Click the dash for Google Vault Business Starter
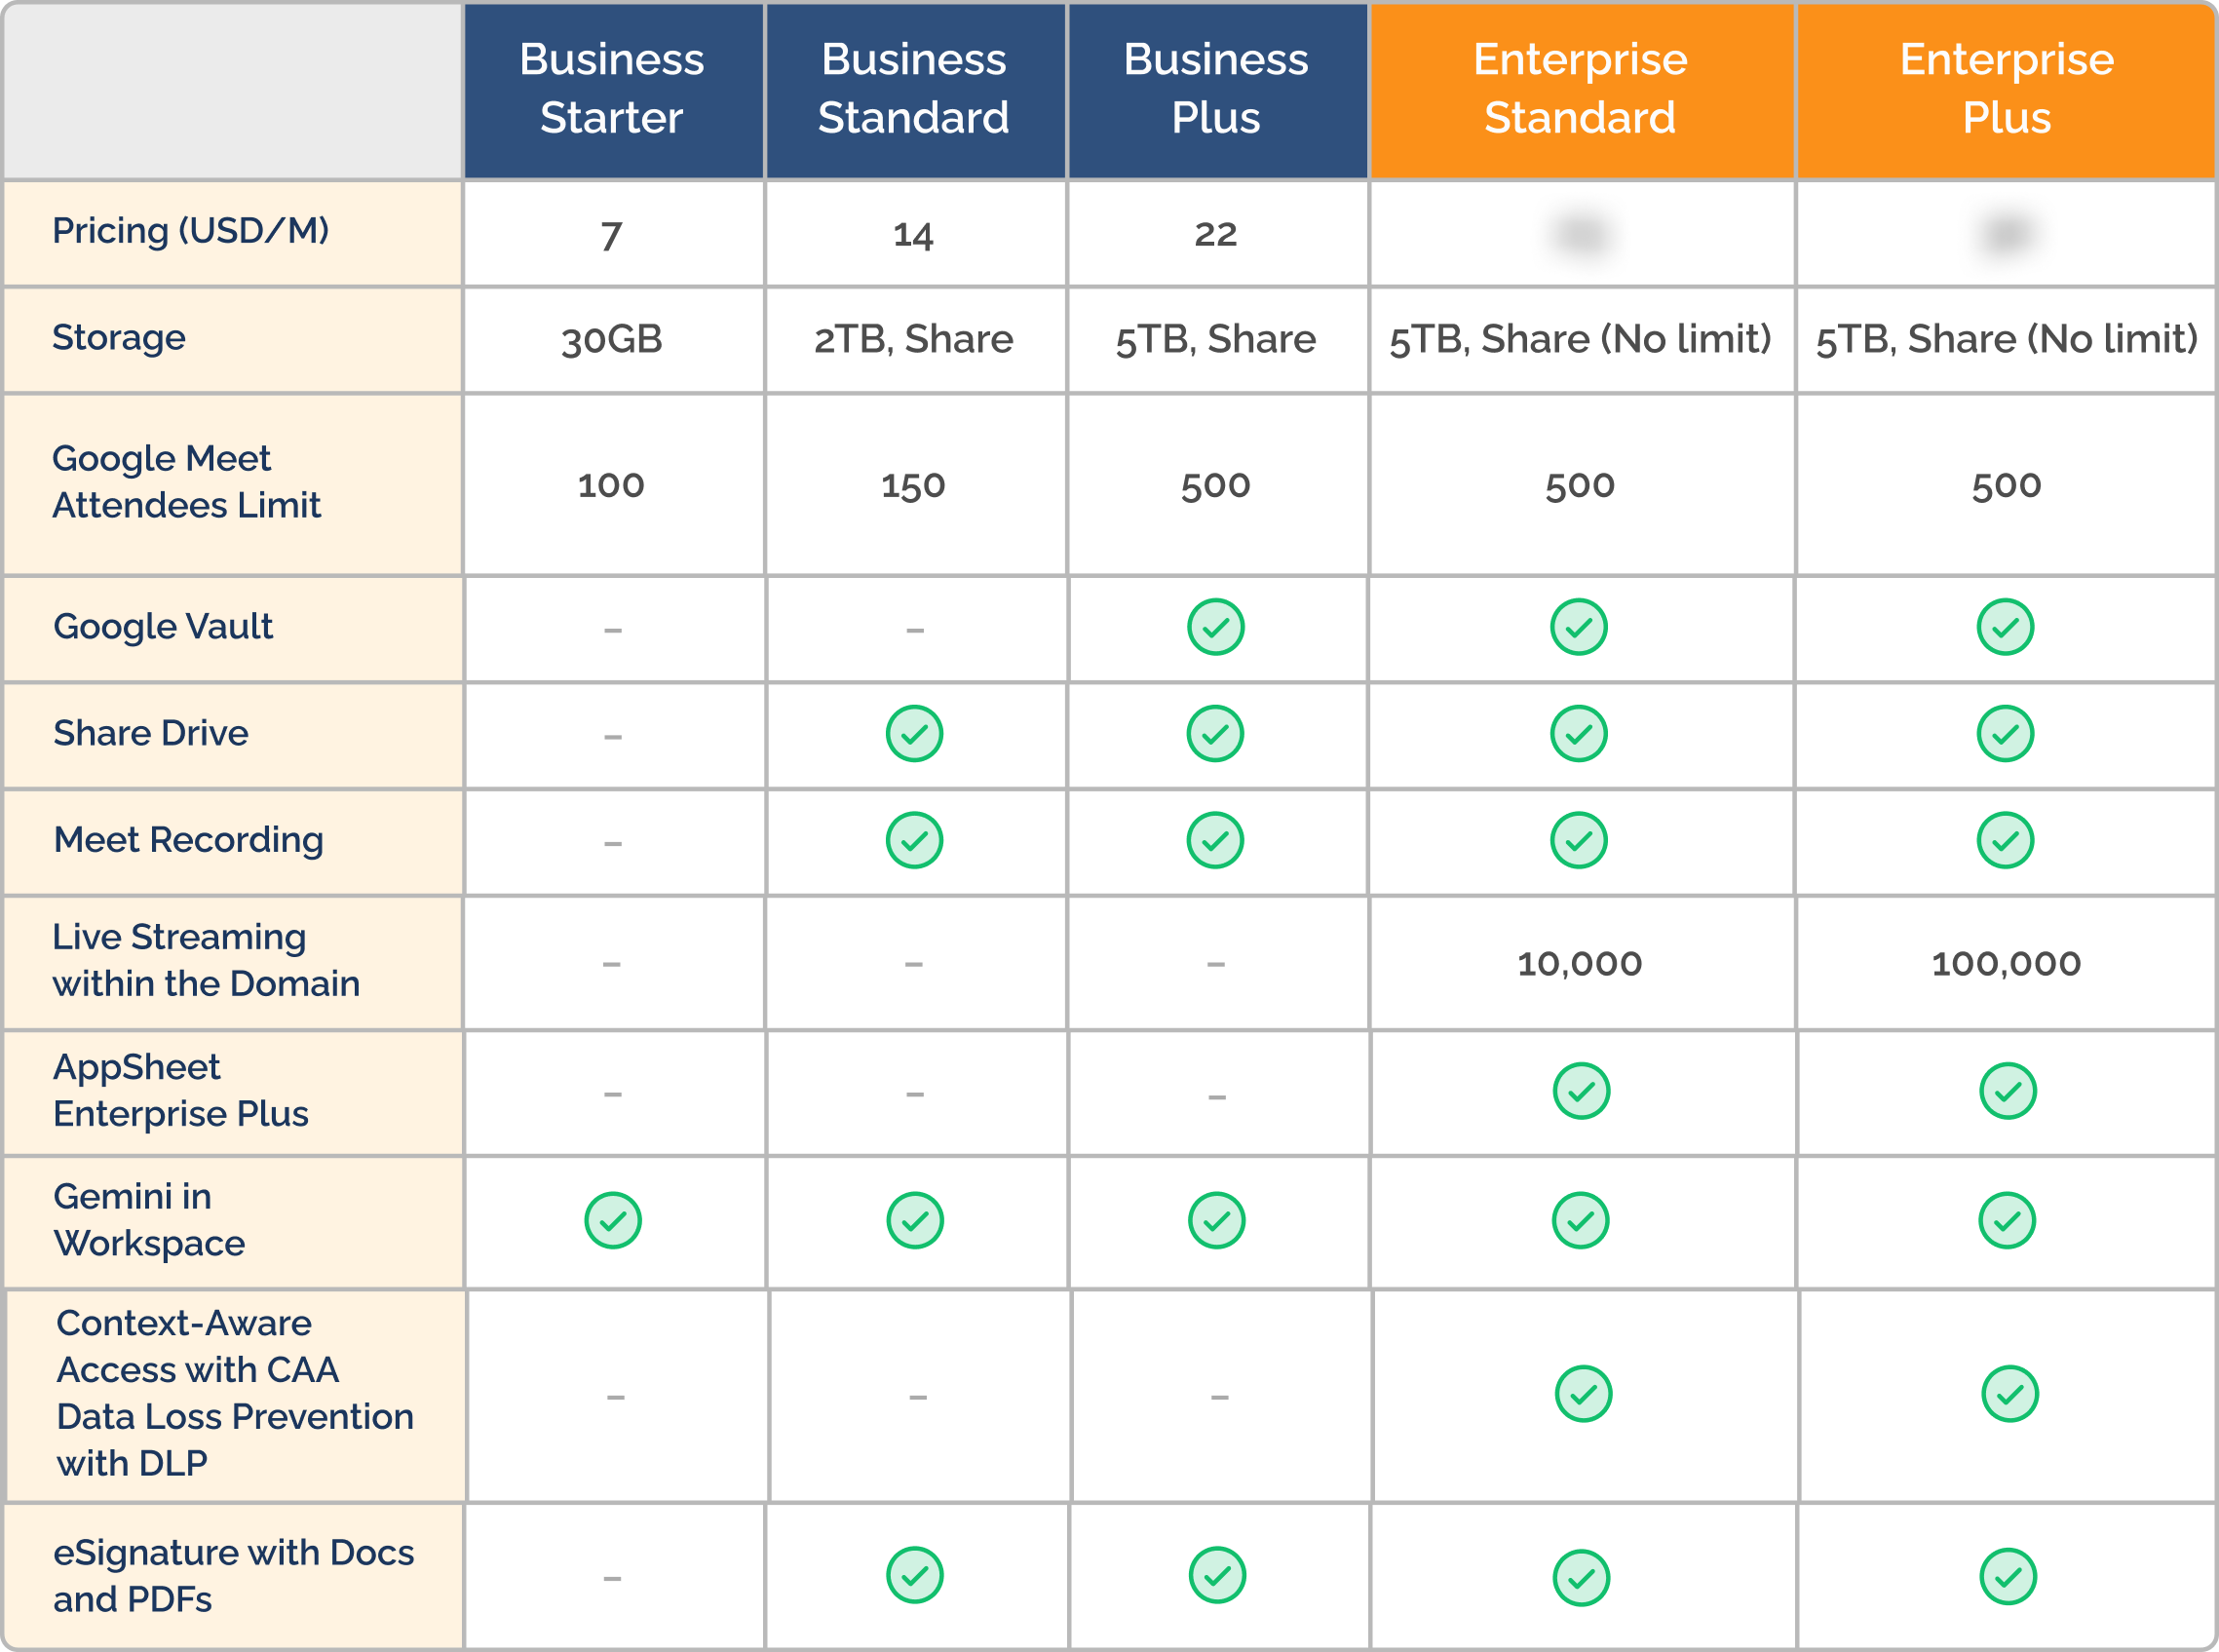The height and width of the screenshot is (1652, 2219). (612, 630)
